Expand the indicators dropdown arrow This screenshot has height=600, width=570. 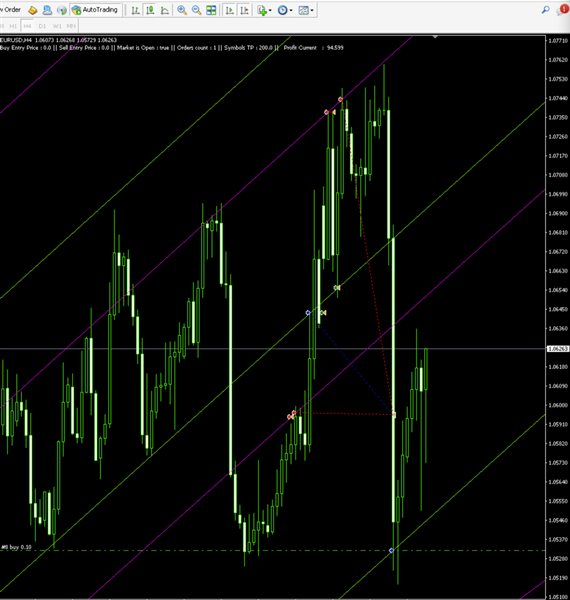[270, 11]
